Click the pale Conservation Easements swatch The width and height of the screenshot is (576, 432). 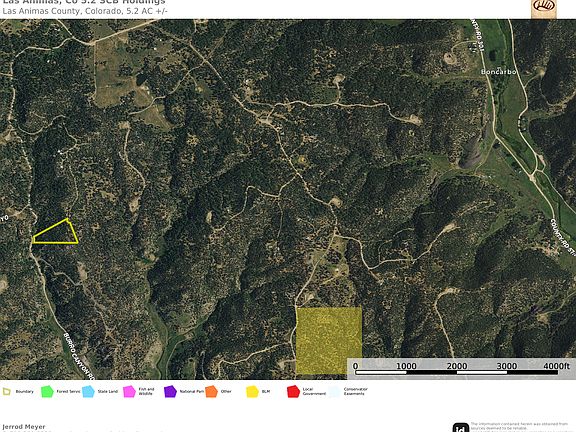(335, 392)
